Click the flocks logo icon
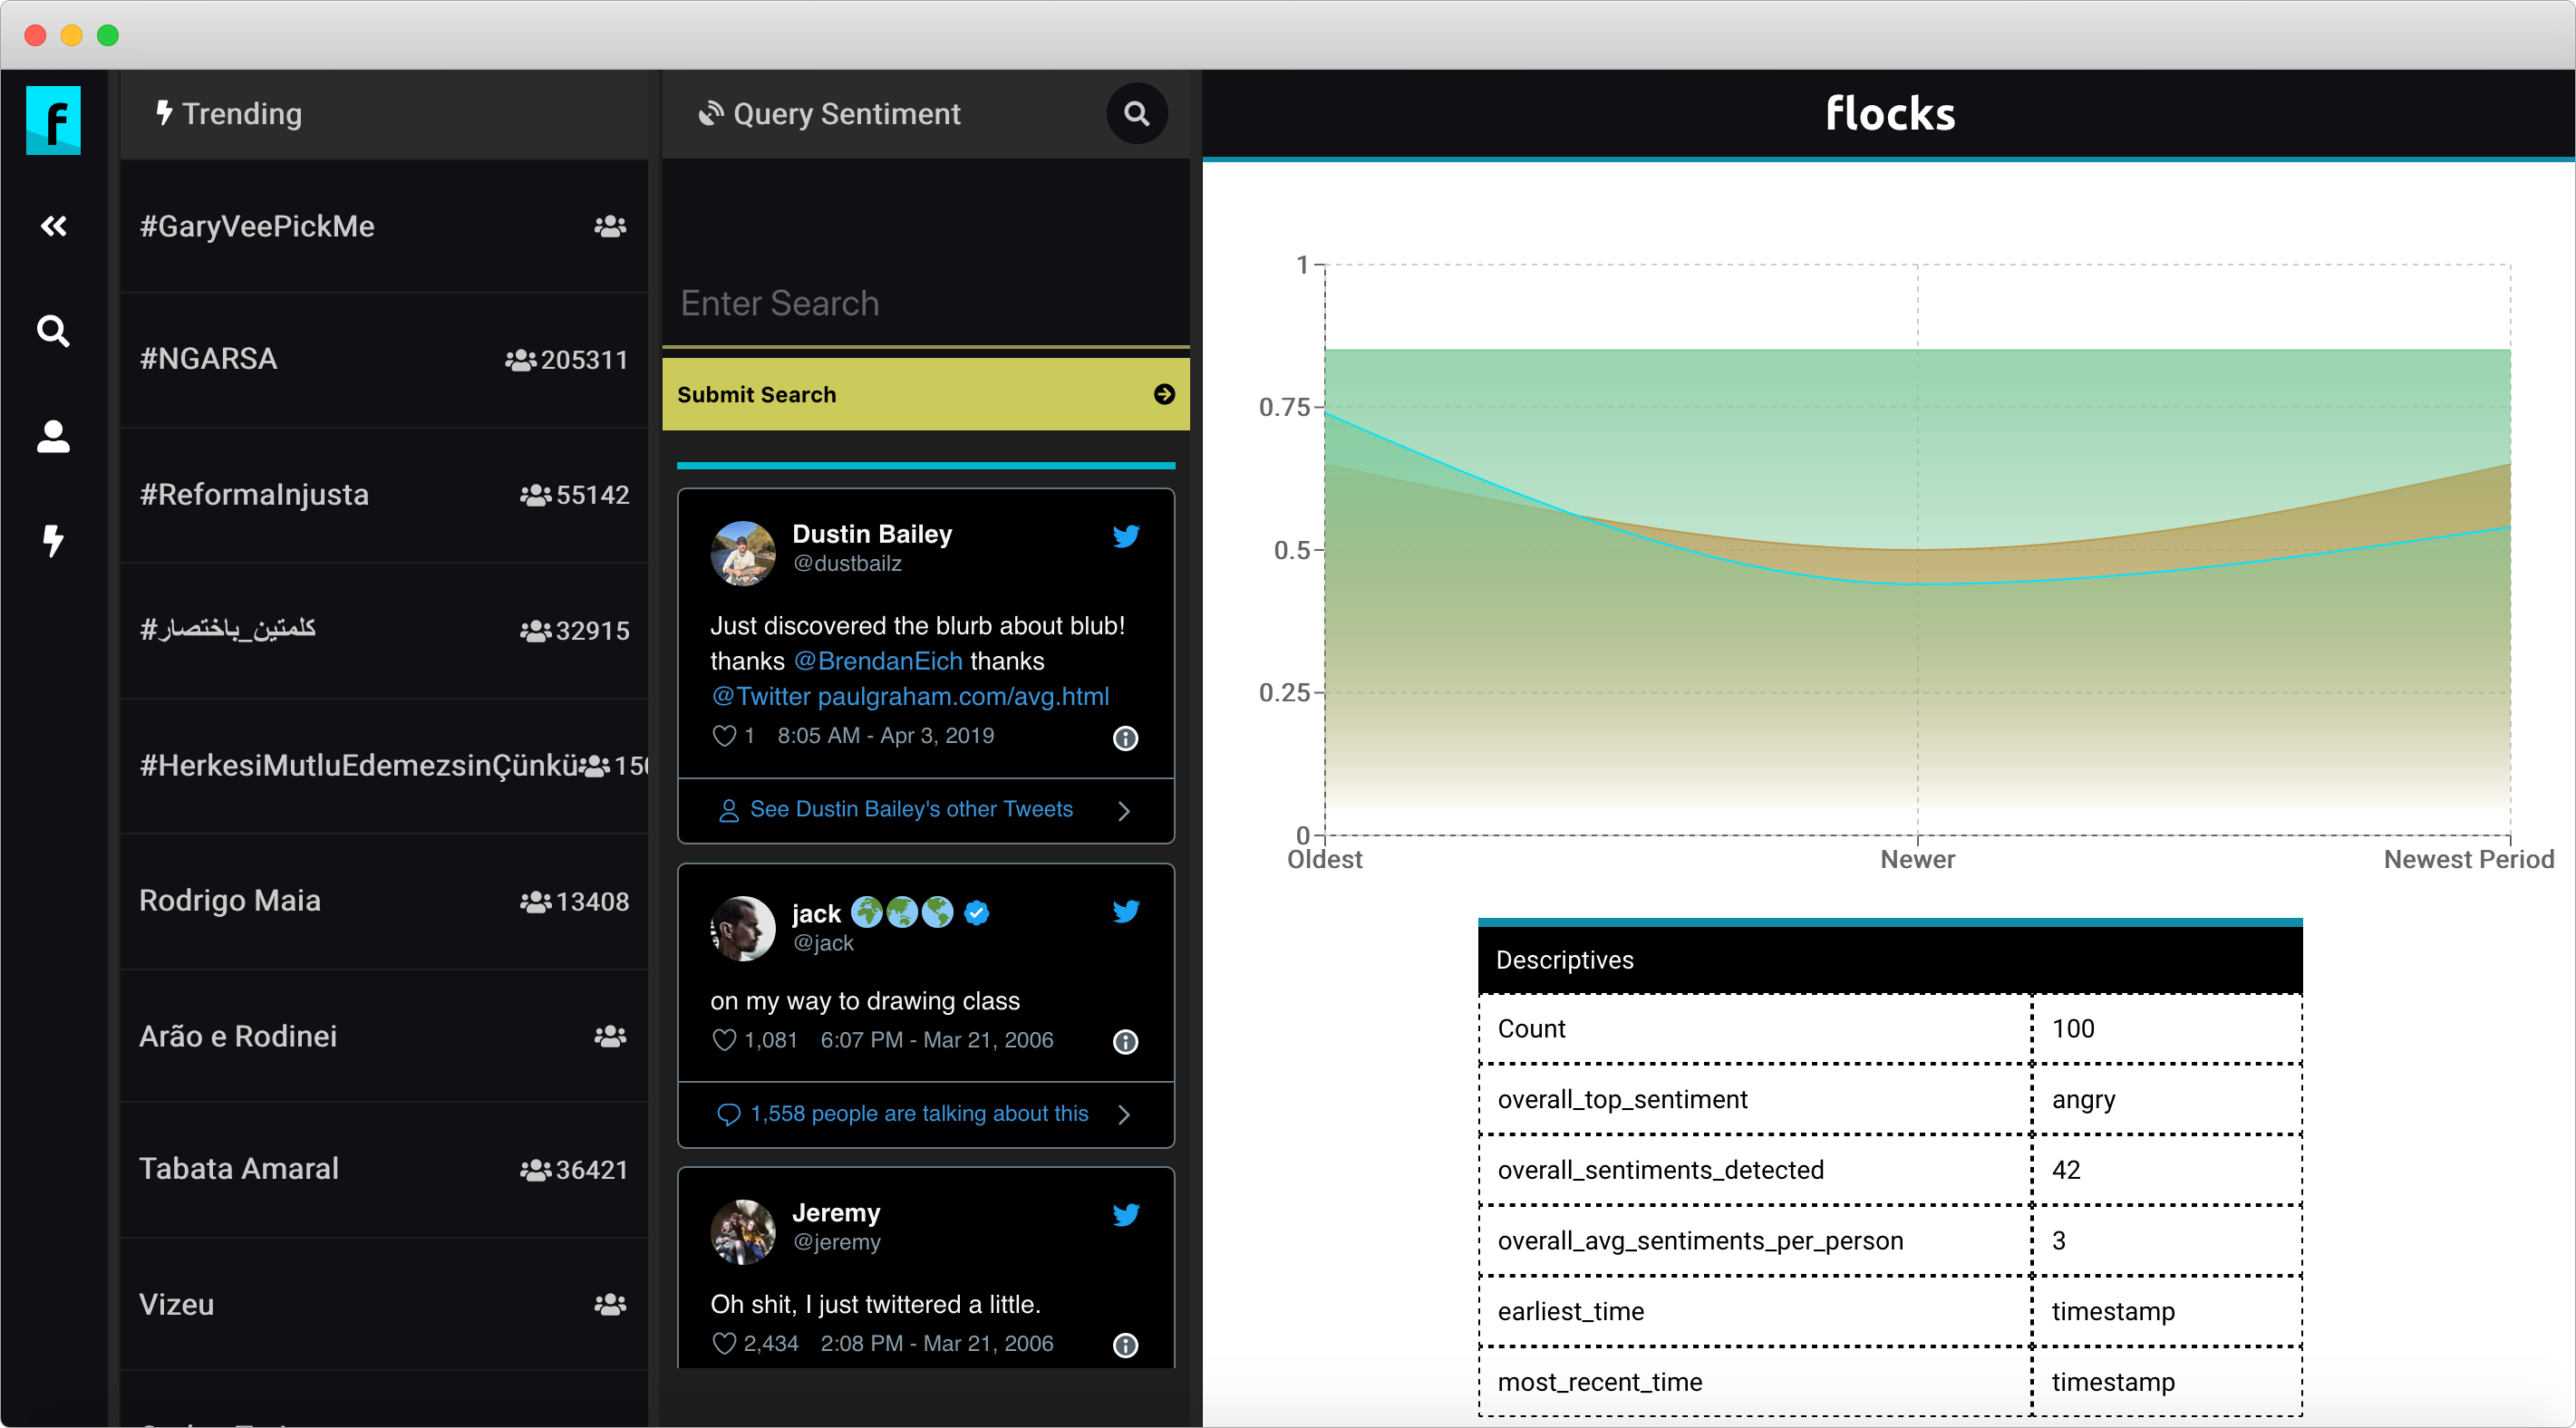Image resolution: width=2576 pixels, height=1428 pixels. (x=53, y=120)
